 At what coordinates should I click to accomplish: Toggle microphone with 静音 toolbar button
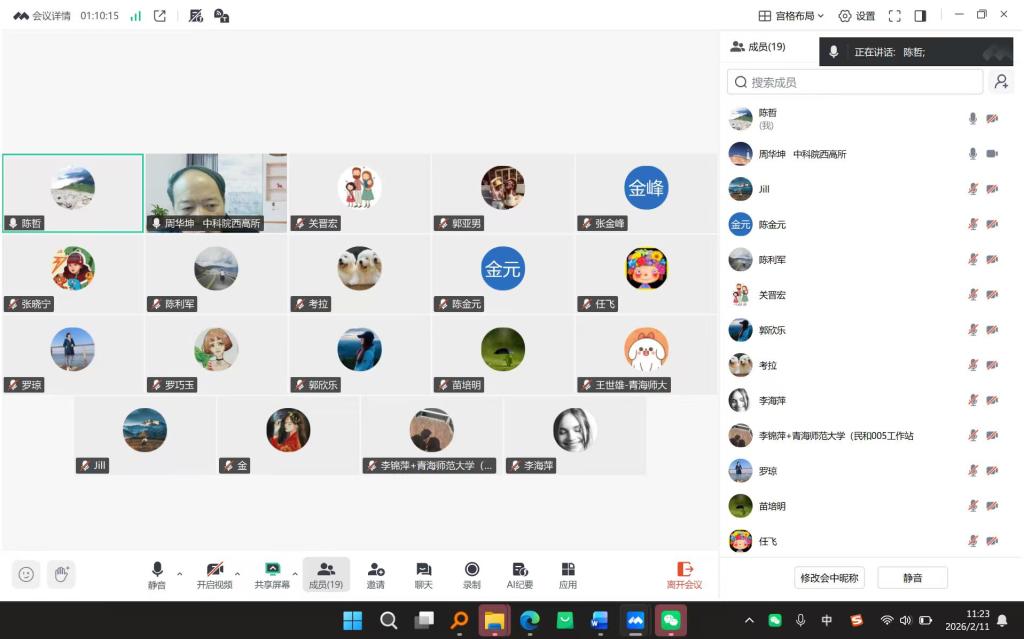tap(157, 574)
